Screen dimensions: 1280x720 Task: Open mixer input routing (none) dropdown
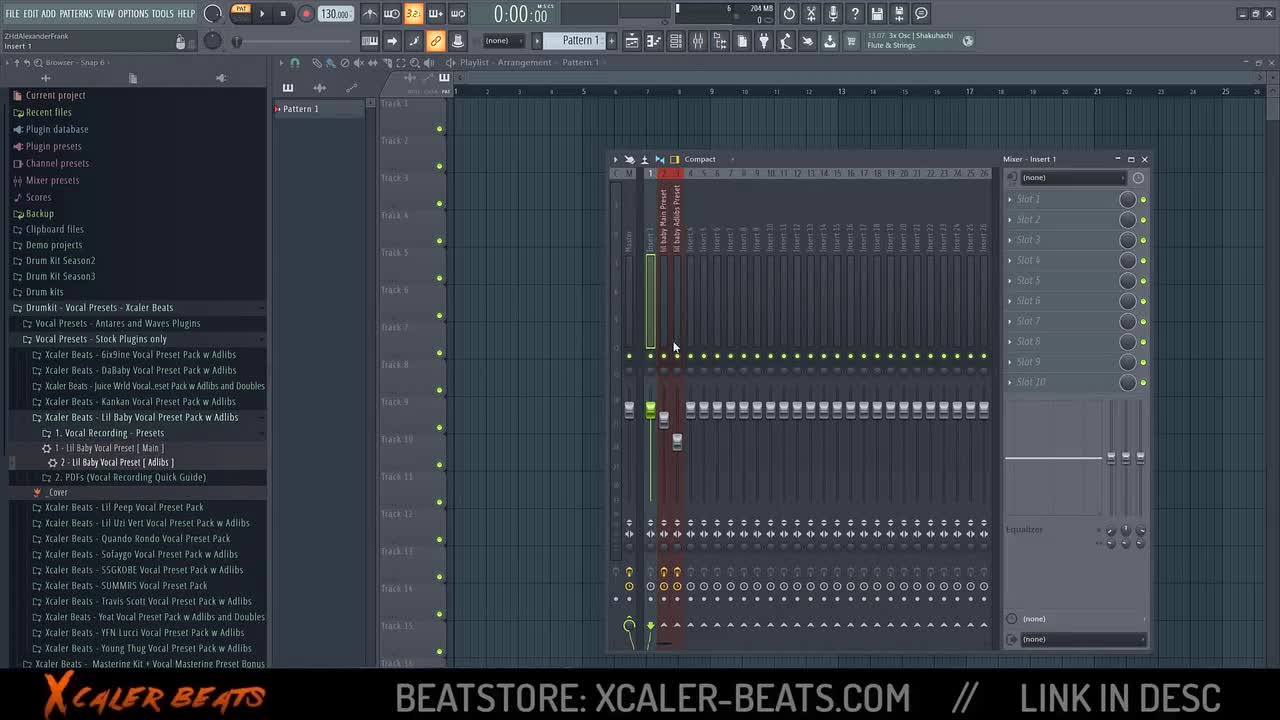[1073, 178]
